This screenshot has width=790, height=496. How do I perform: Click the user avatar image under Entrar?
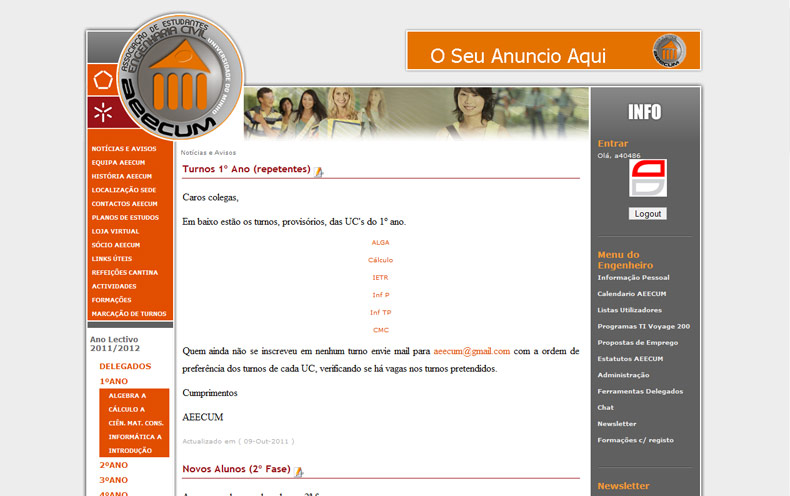point(648,178)
